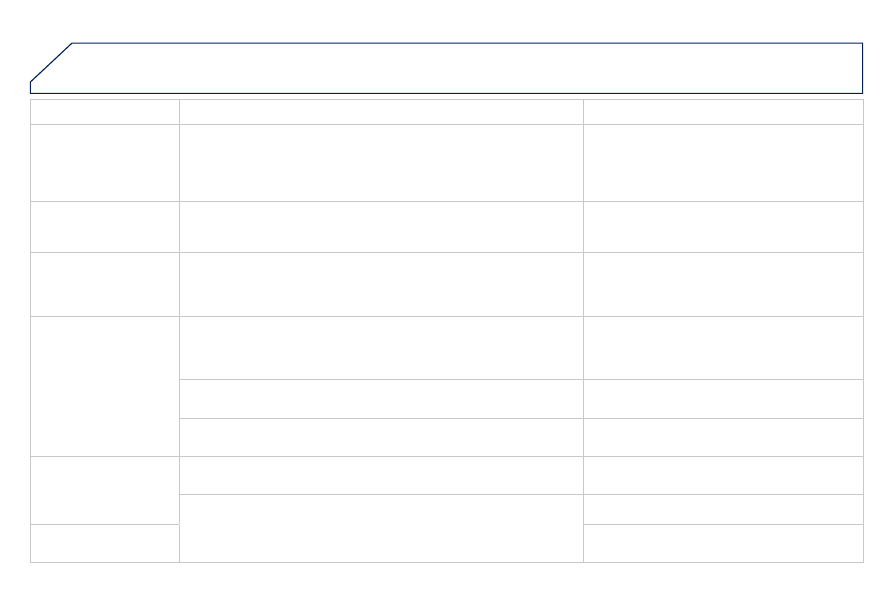Screen dimensions: 893x595
Task: Click last column cell in third body row
Action: click(723, 284)
